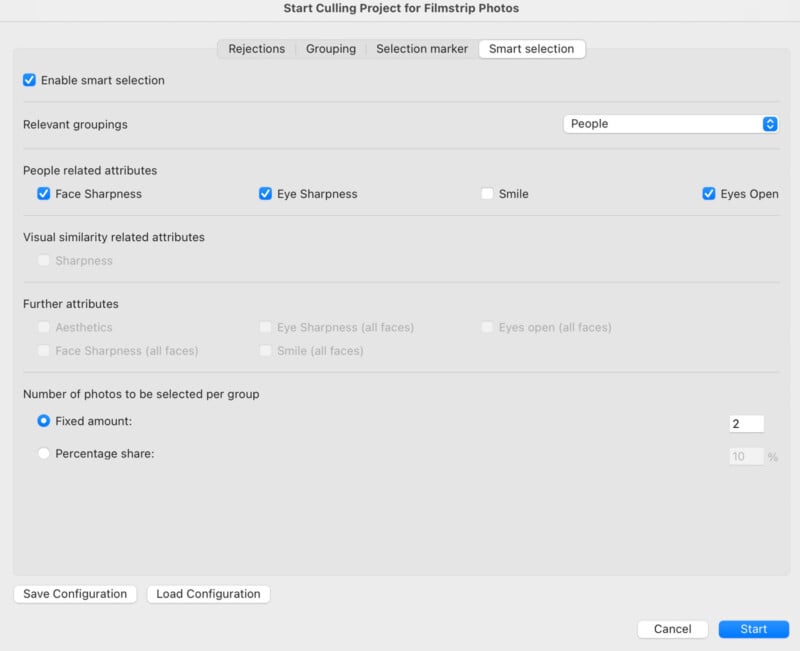
Task: Click the Fixed amount input showing 2
Action: coord(746,423)
